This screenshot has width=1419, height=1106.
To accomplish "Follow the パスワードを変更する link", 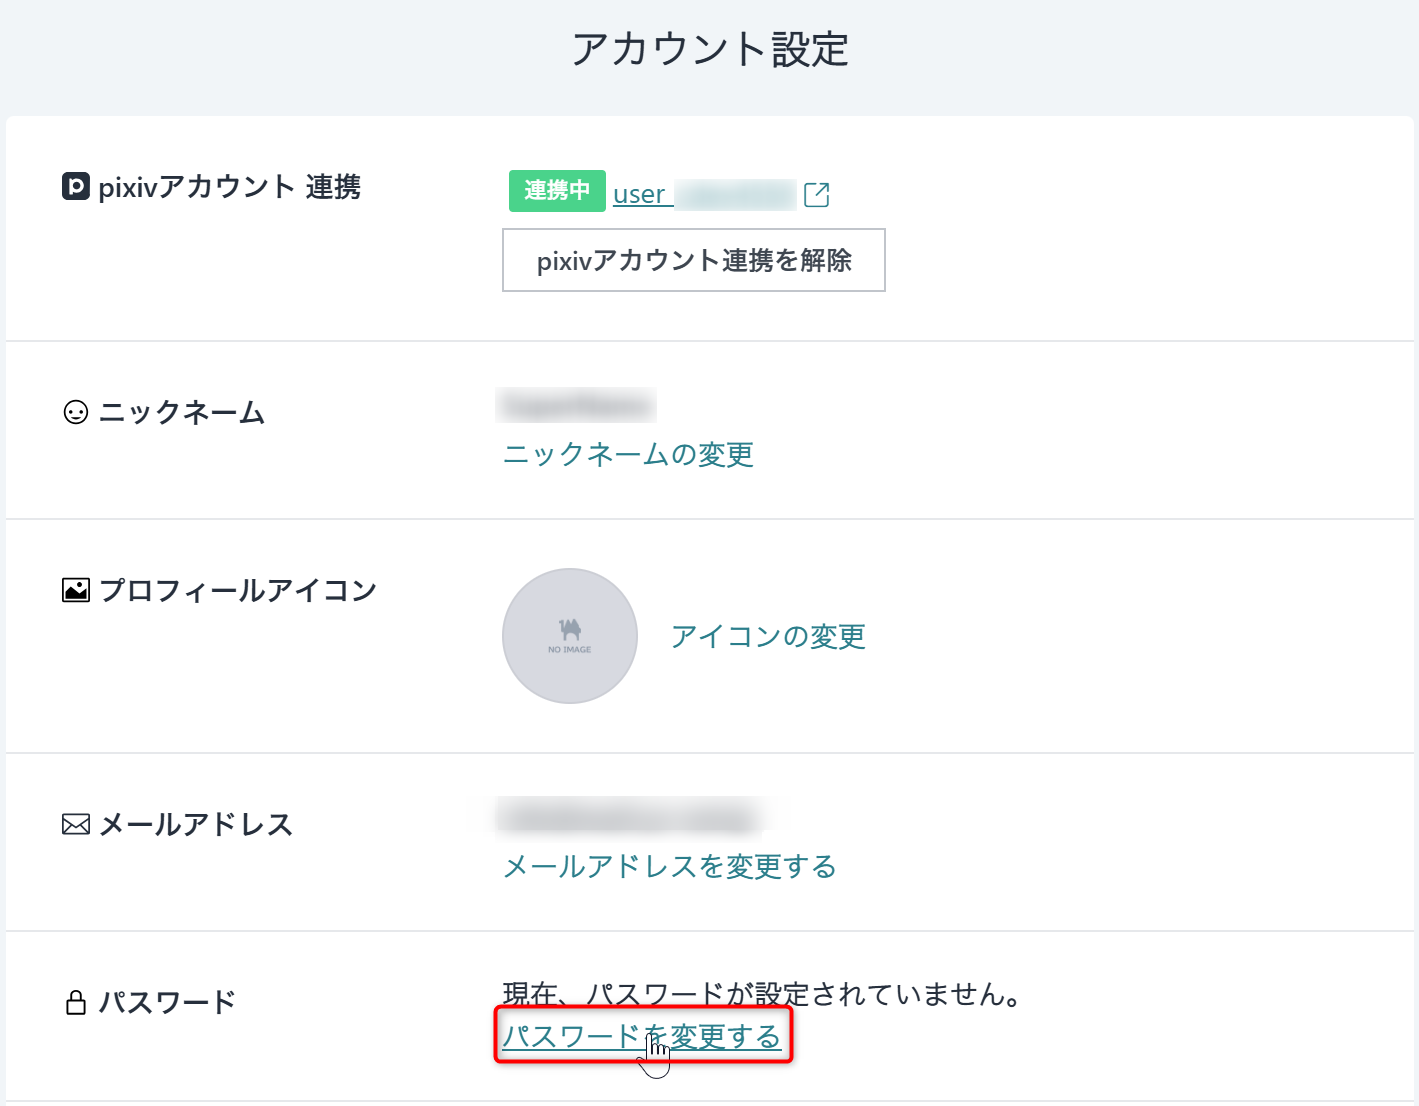I will click(x=641, y=1036).
